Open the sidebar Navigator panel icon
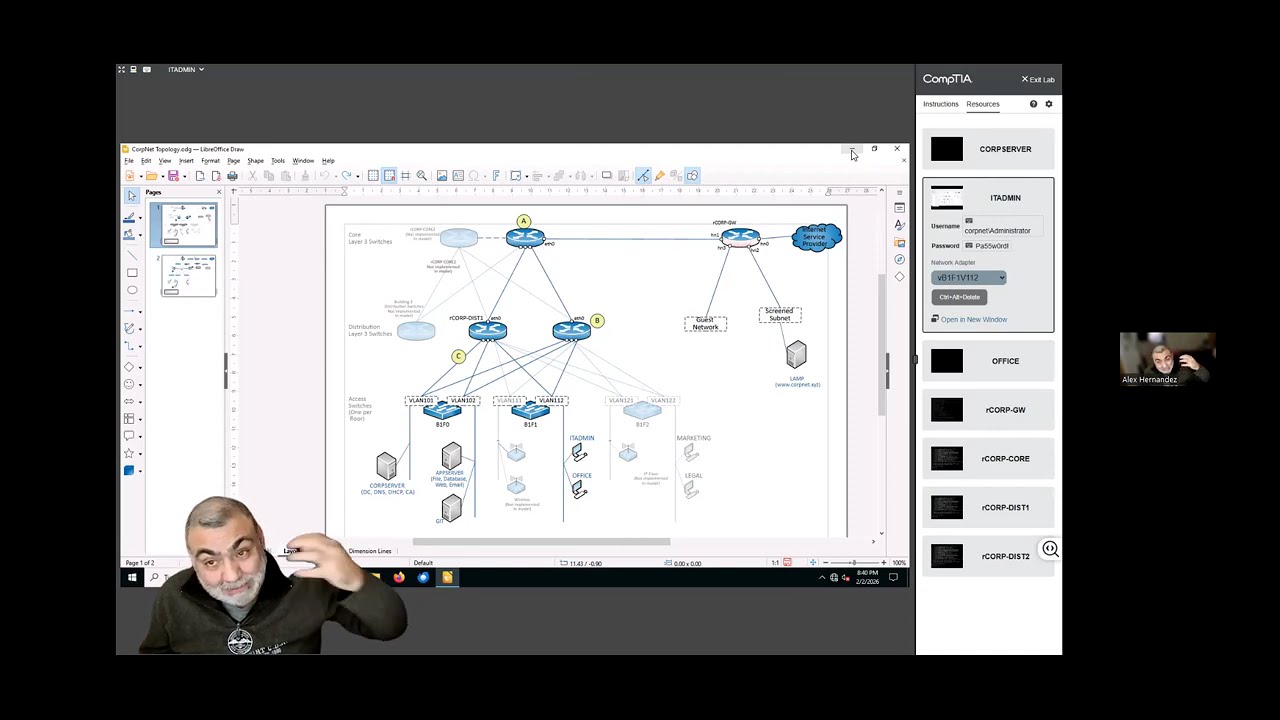 pos(899,259)
